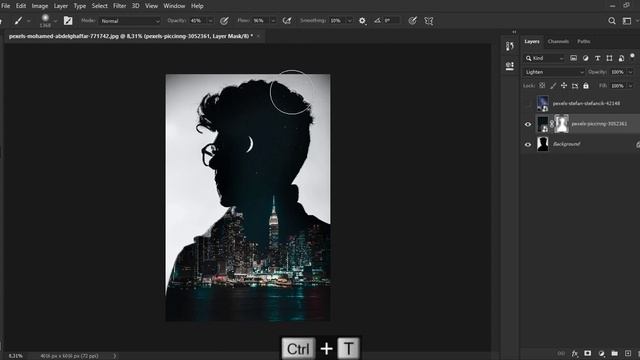Lock transparent pixels icon

click(x=542, y=86)
